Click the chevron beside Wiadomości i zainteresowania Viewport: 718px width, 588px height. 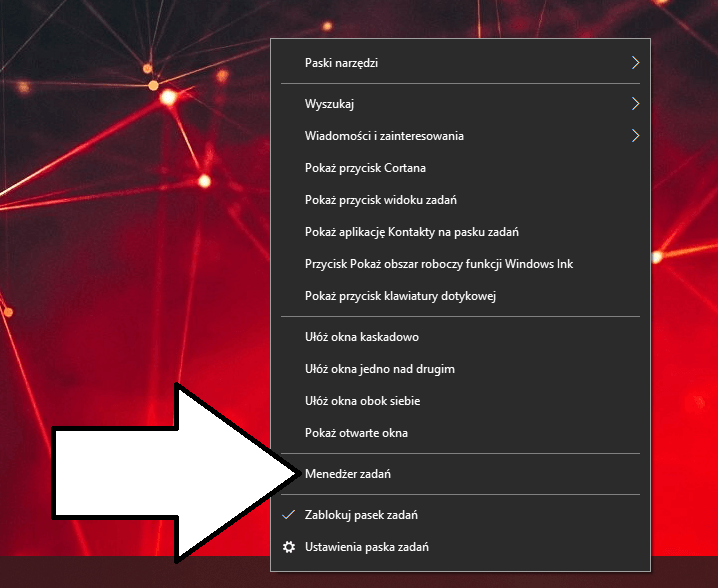coord(635,136)
